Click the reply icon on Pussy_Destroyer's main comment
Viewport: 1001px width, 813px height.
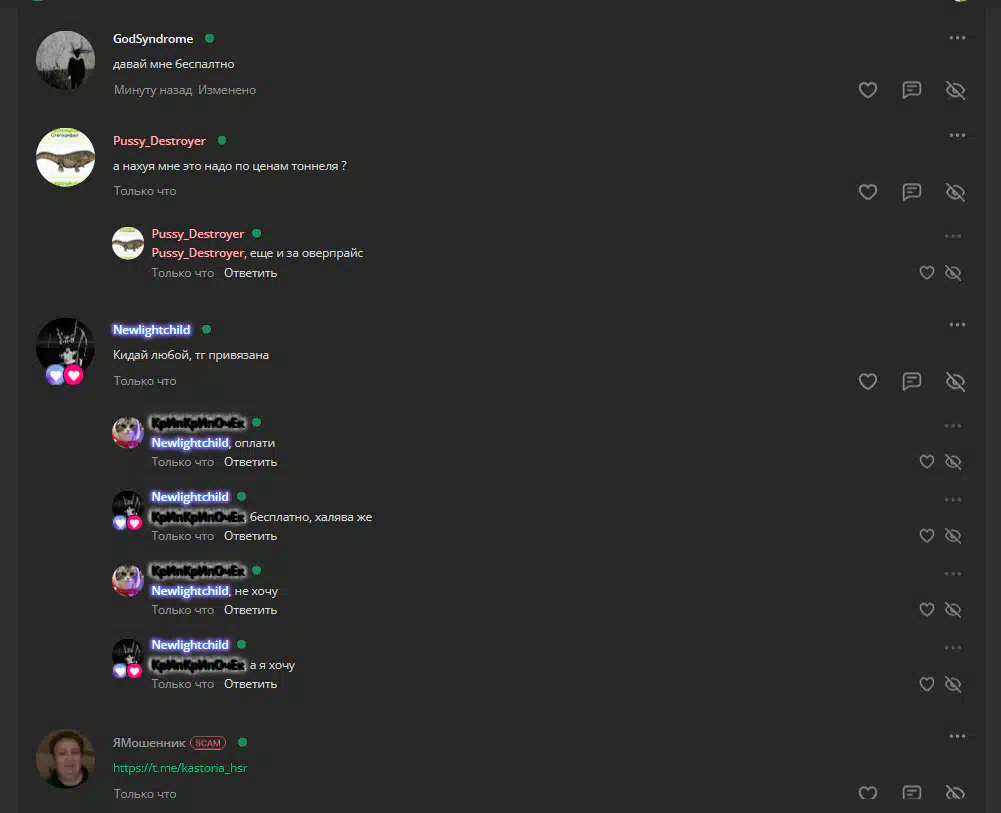tap(912, 192)
